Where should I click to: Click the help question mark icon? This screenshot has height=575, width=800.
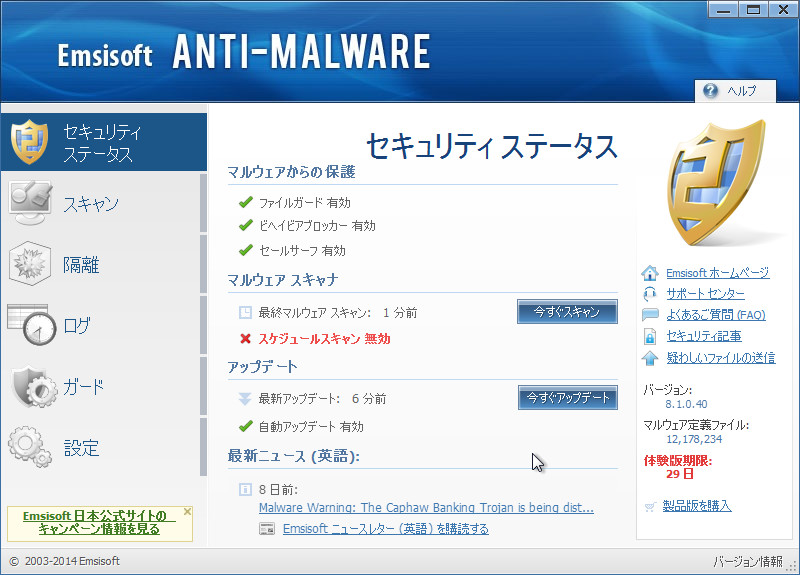click(710, 91)
